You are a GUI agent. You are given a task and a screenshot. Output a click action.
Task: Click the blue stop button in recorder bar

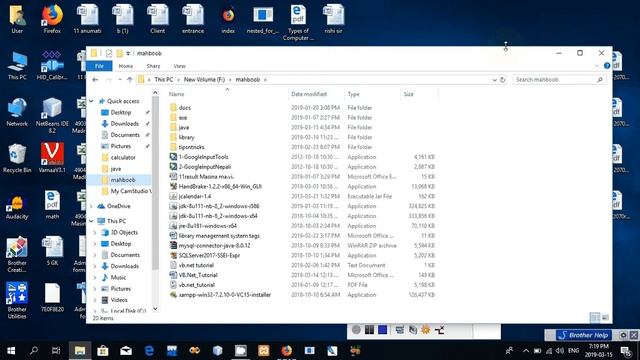point(382,330)
